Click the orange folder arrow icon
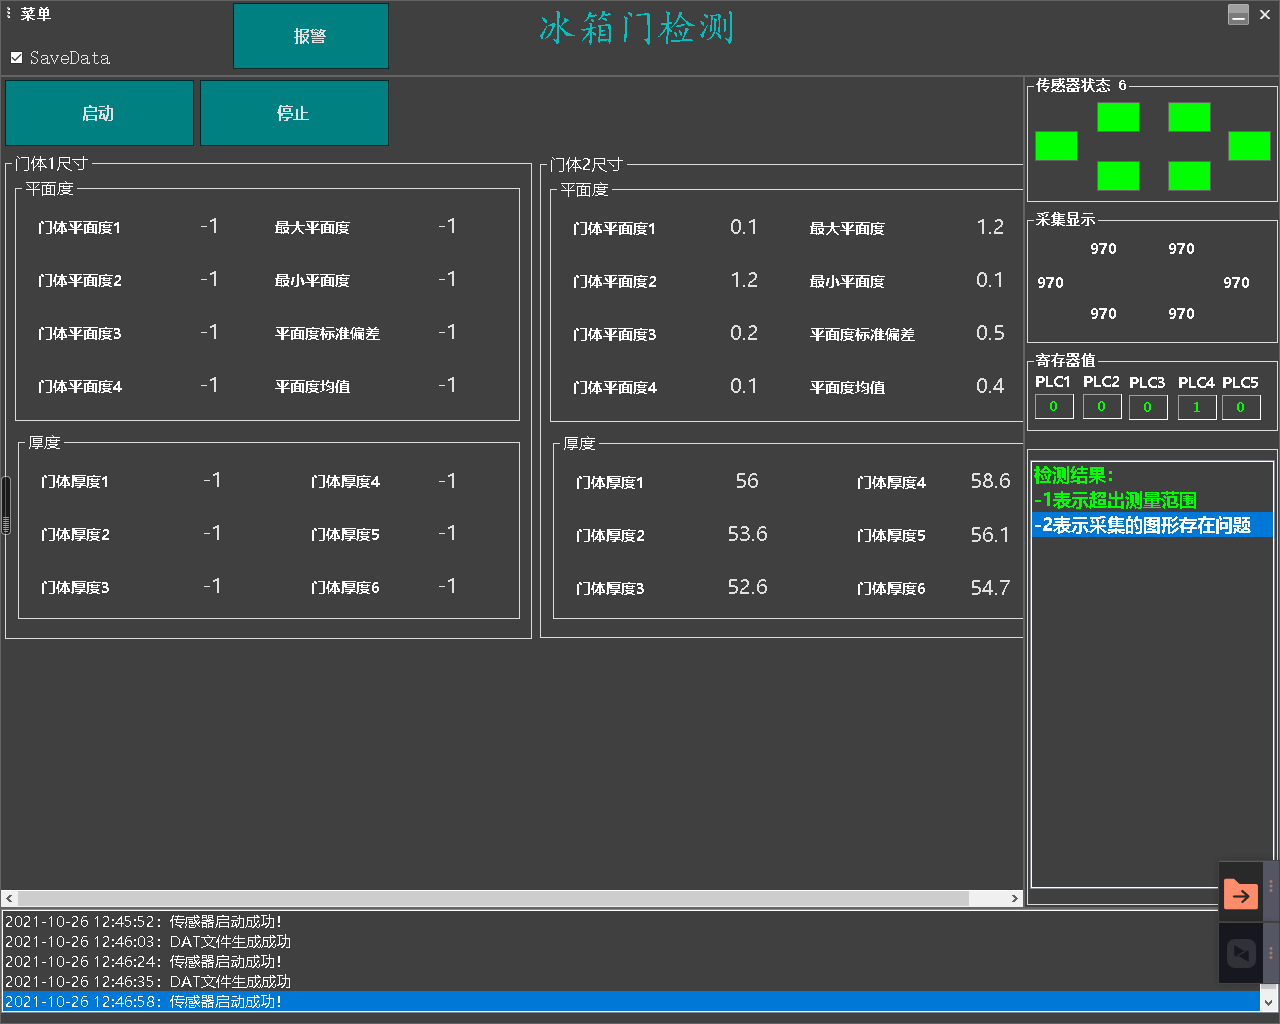 [x=1241, y=893]
